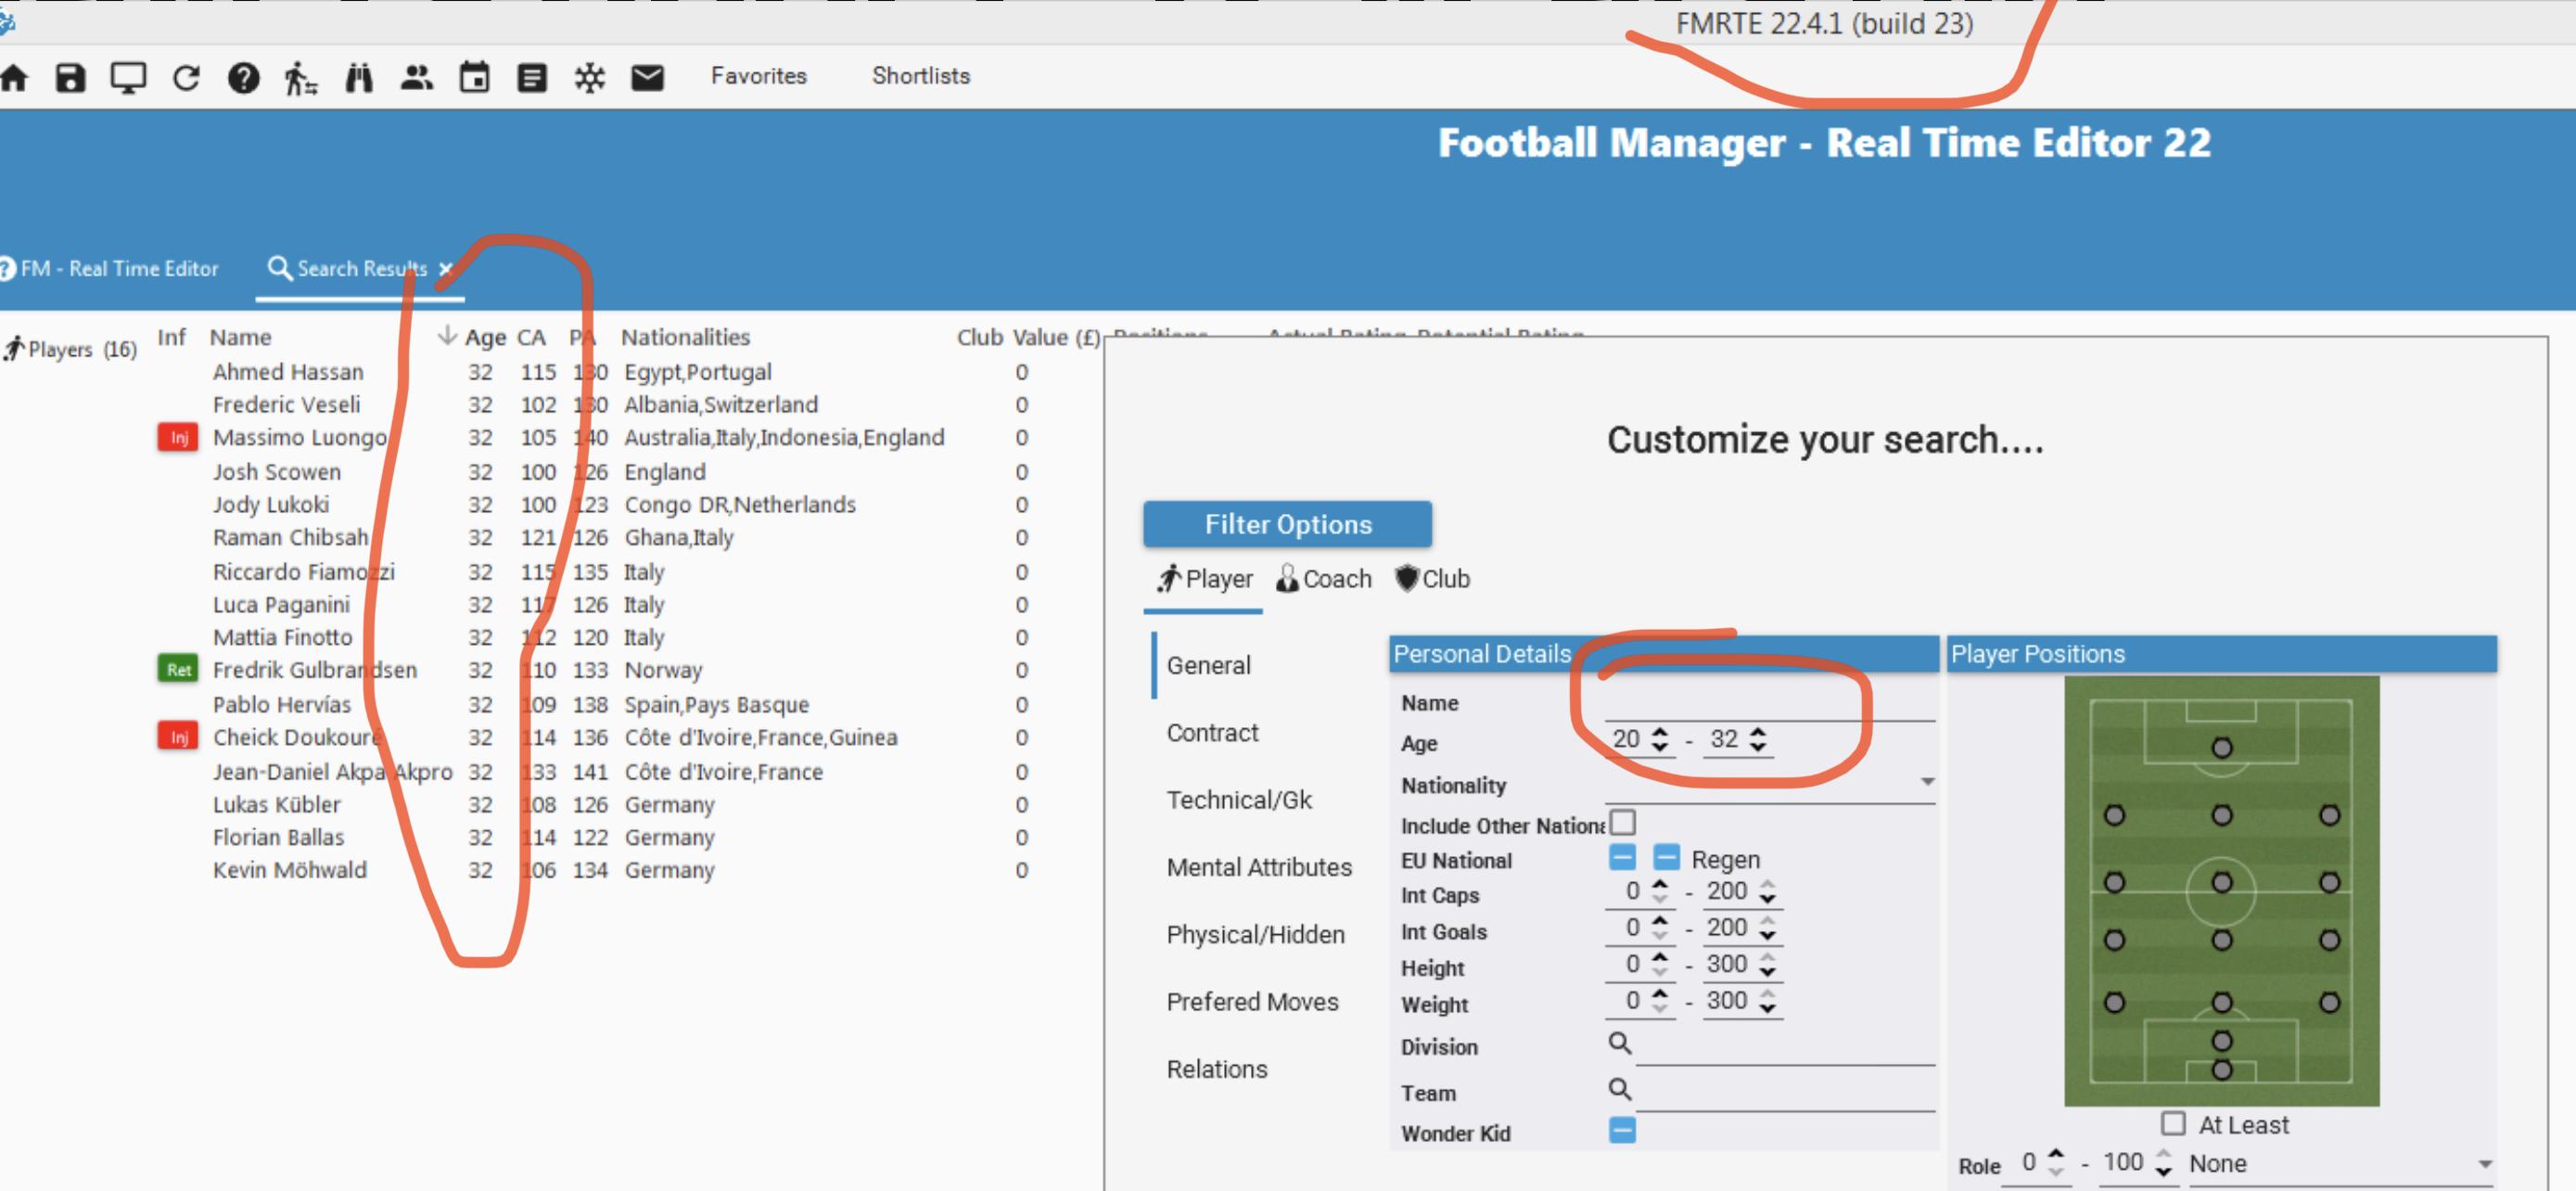Toggle the Wonder Kid tri-state checkbox
Screen dimensions: 2576x1191
click(x=1622, y=1131)
